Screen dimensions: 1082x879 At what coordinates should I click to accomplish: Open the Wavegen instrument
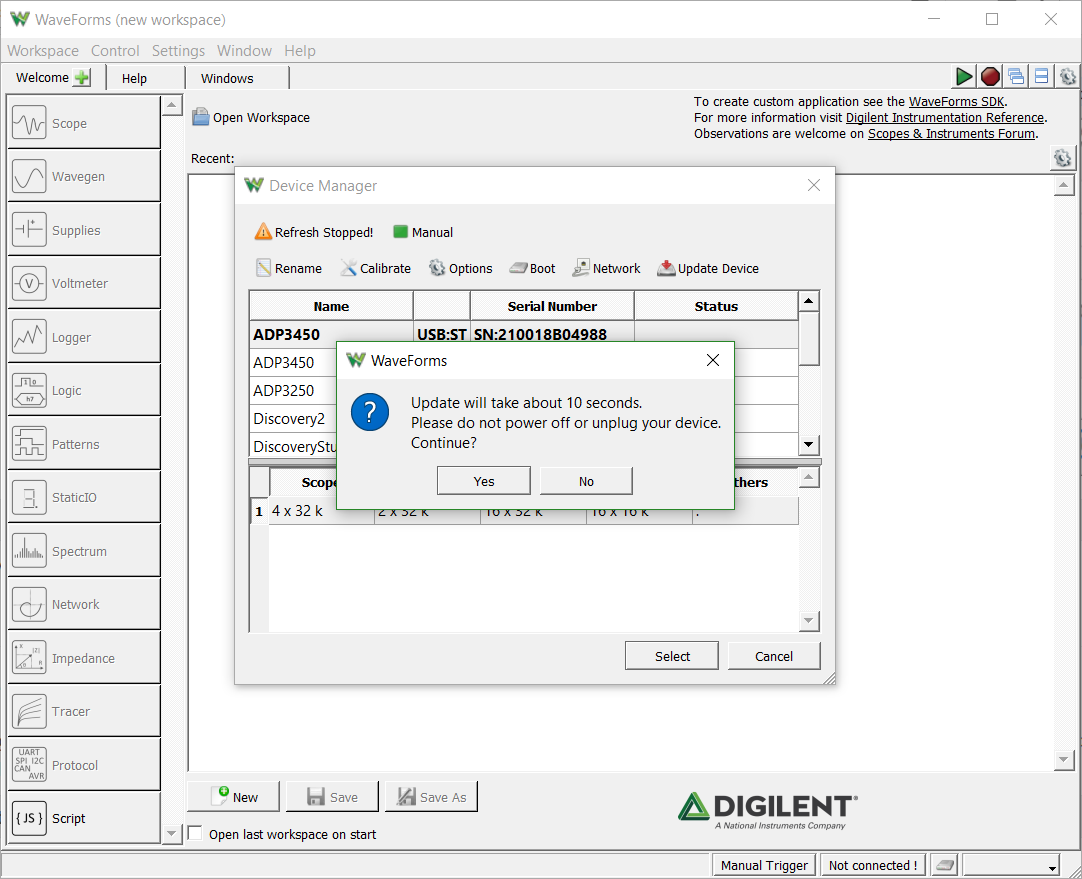[x=83, y=177]
